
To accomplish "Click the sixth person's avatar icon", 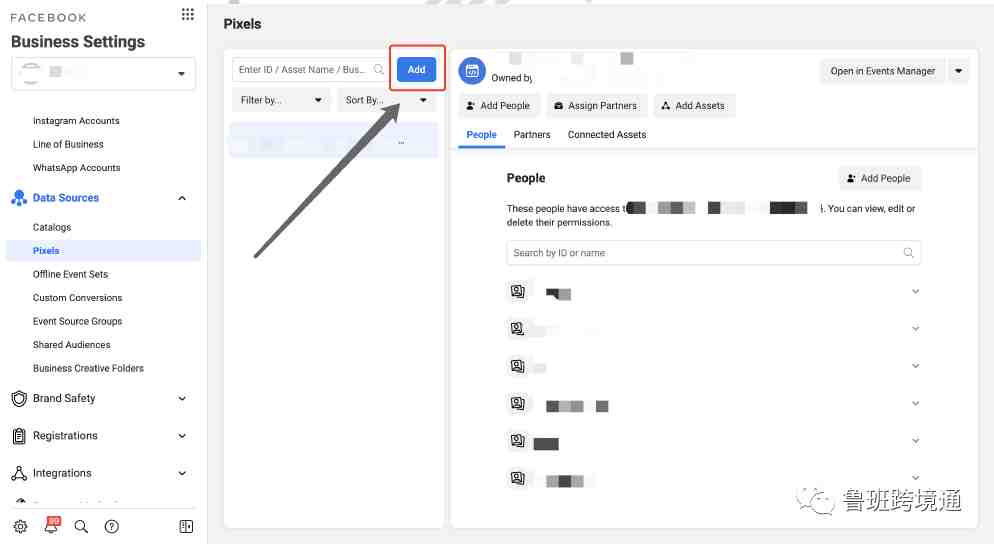I will (518, 477).
